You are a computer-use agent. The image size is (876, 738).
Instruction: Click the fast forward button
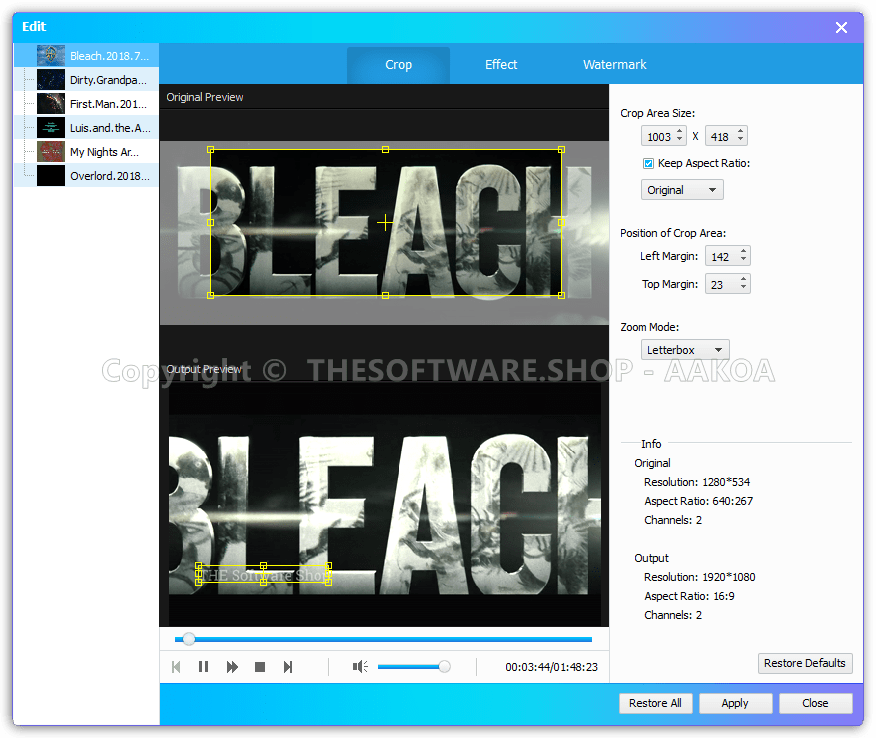pyautogui.click(x=232, y=667)
